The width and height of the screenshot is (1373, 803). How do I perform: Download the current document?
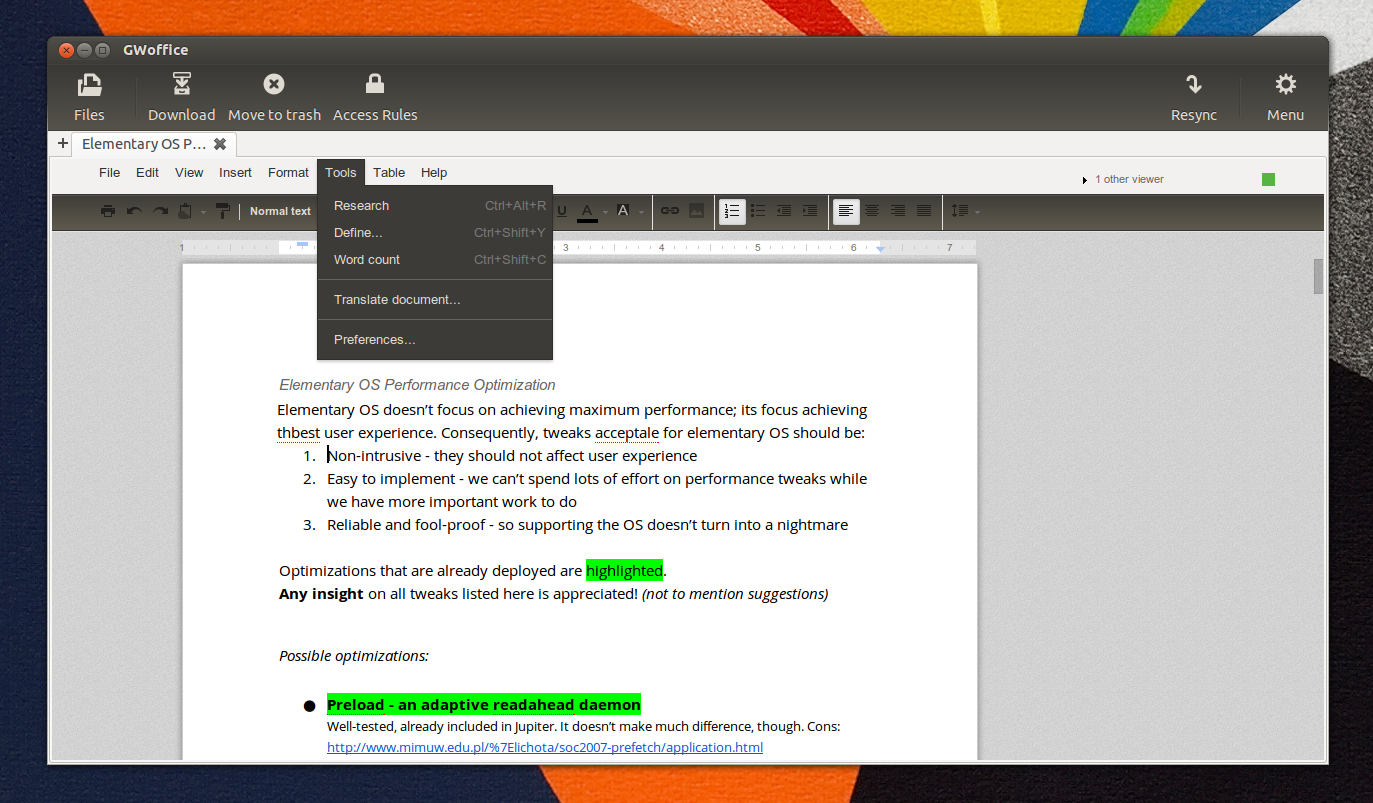[181, 98]
